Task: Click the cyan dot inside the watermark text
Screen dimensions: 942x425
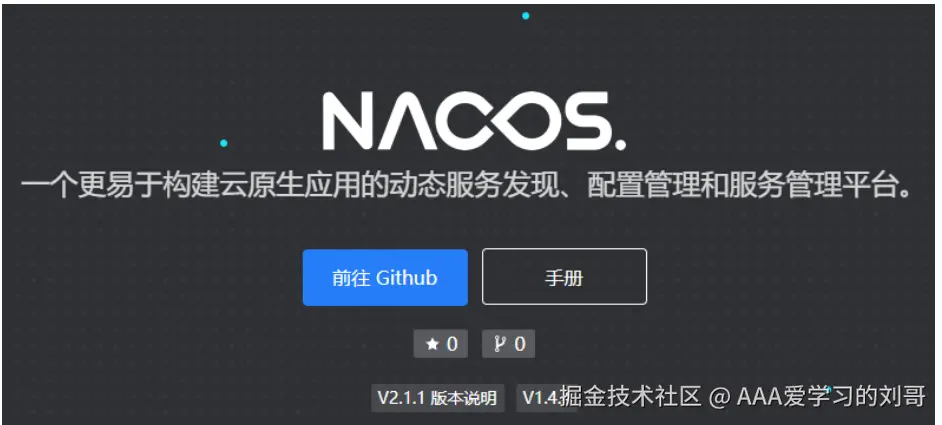Action: pos(828,390)
